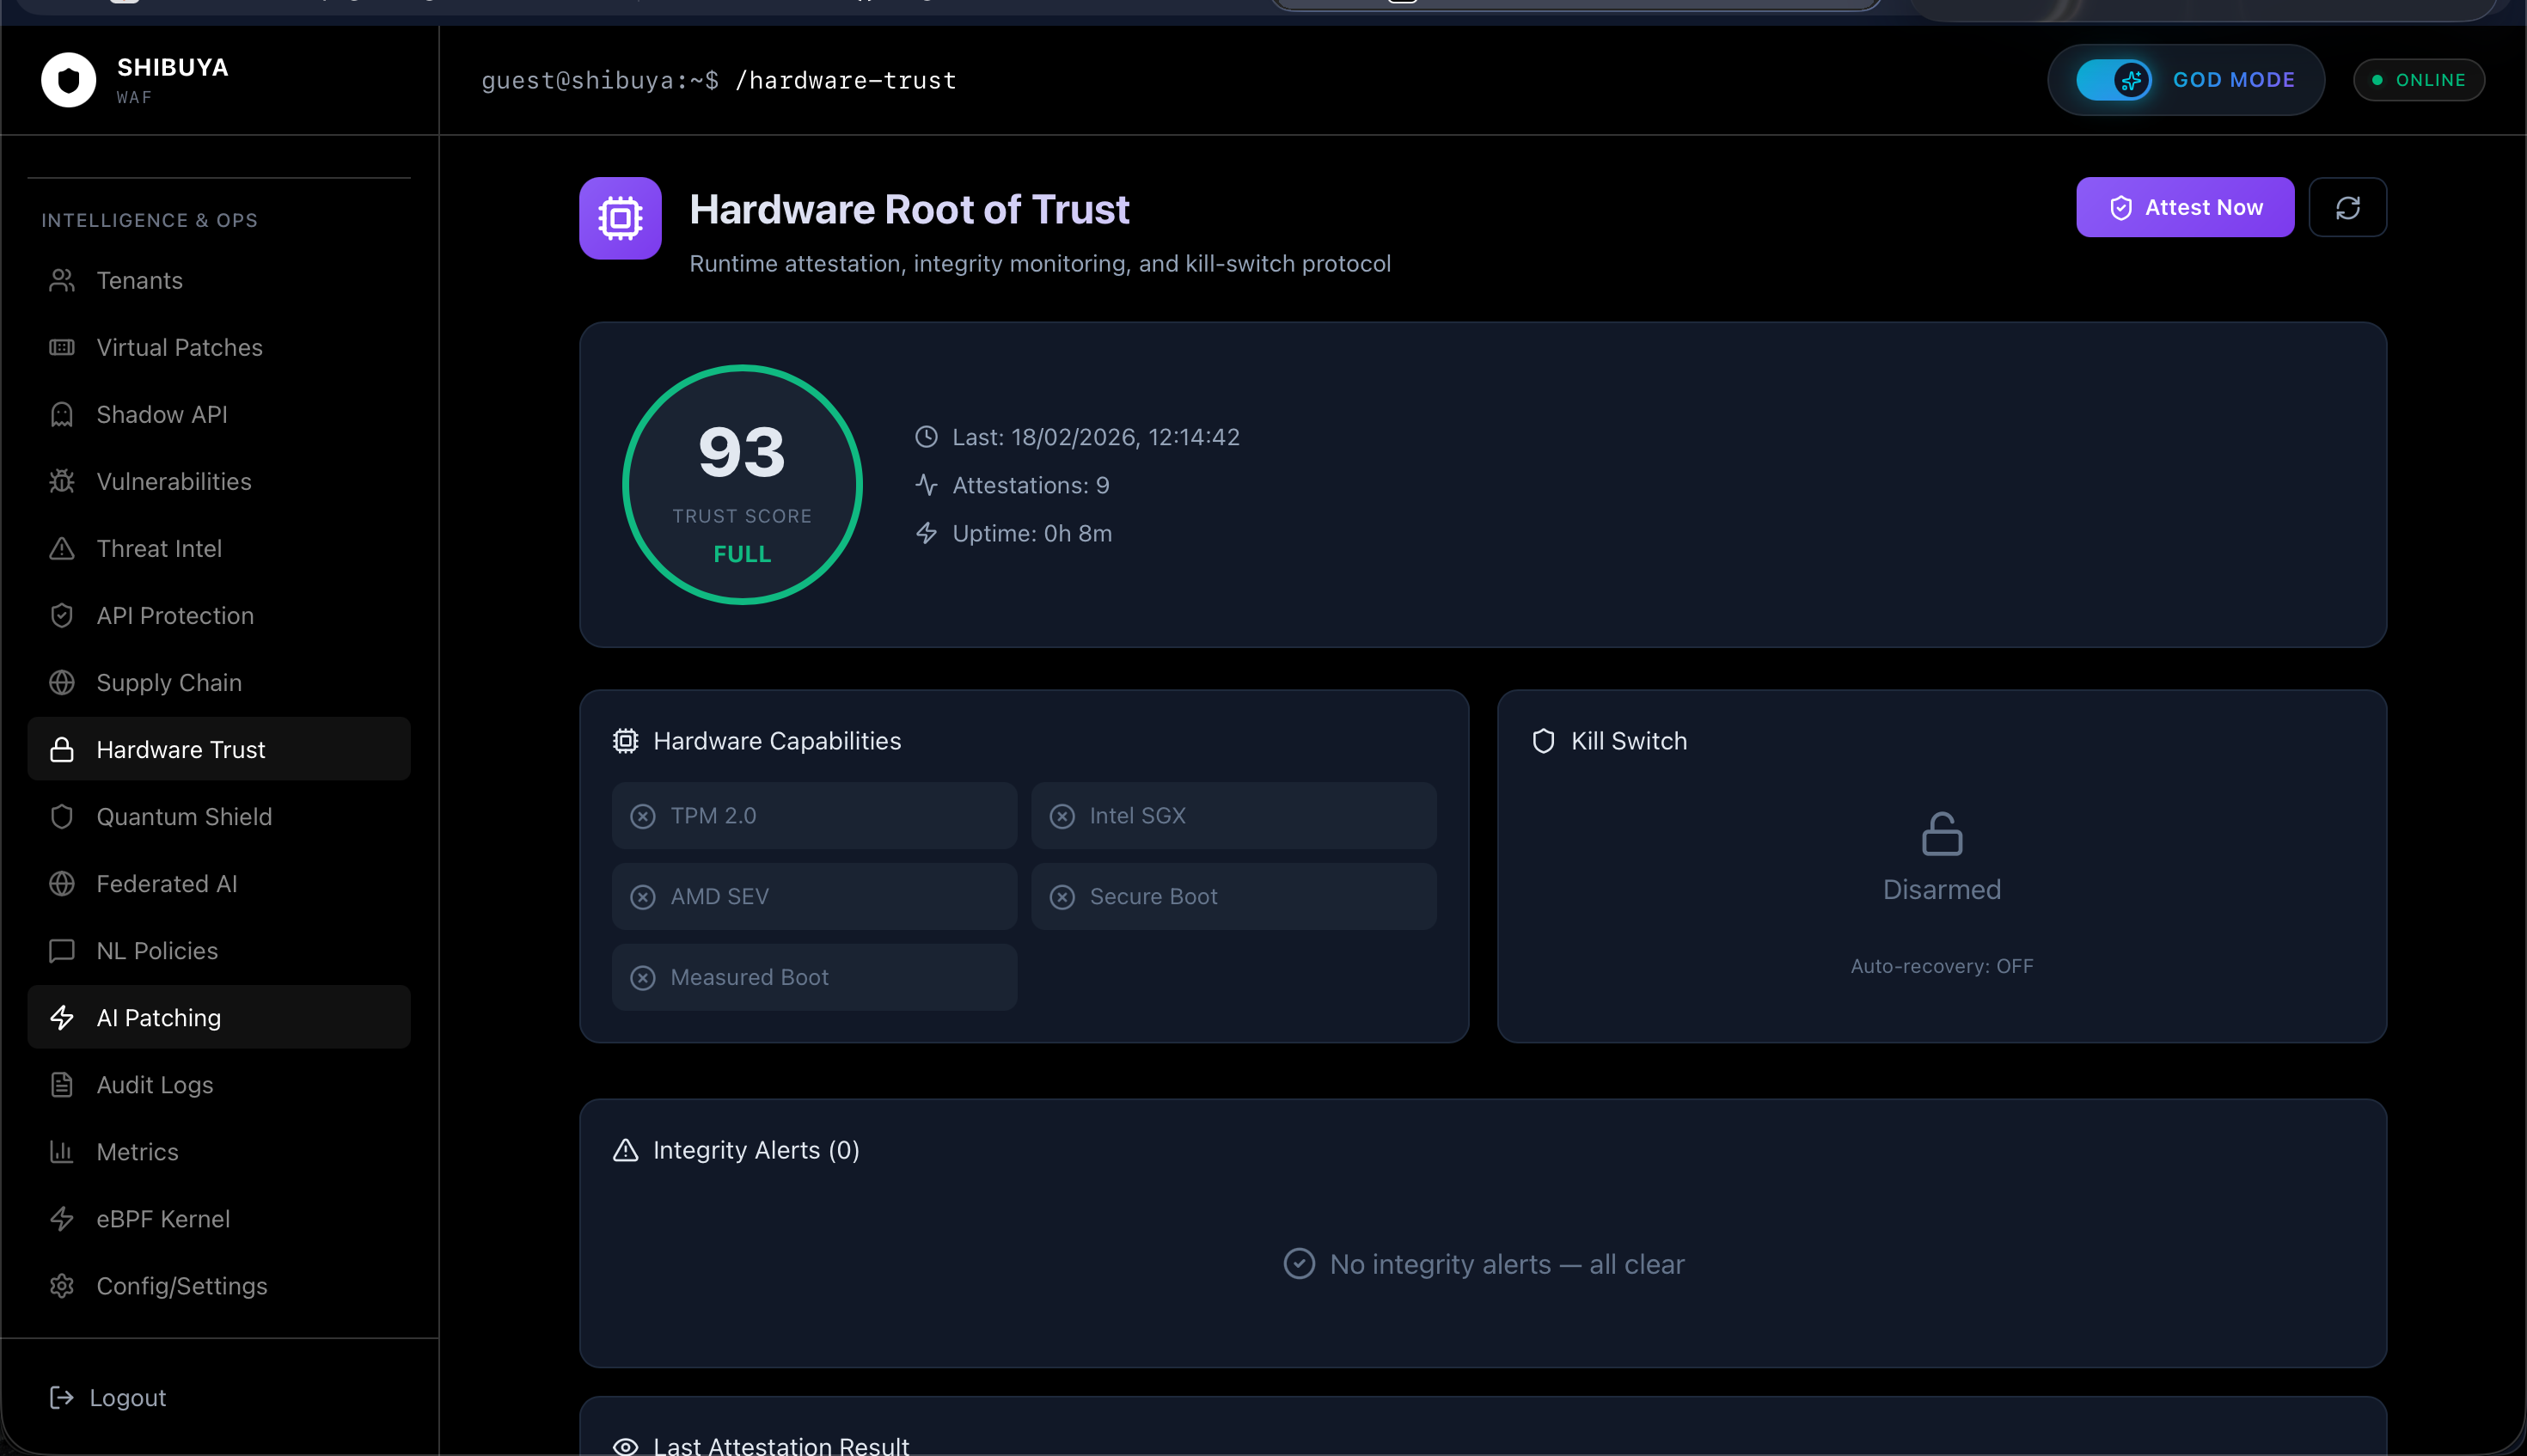Click the 93 trust score gauge
The image size is (2527, 1456).
tap(742, 484)
